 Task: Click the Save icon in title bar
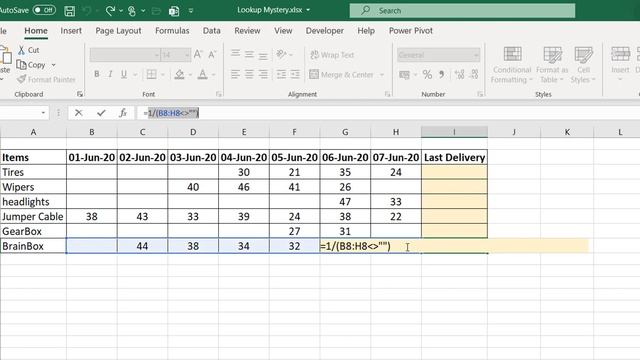click(x=70, y=11)
